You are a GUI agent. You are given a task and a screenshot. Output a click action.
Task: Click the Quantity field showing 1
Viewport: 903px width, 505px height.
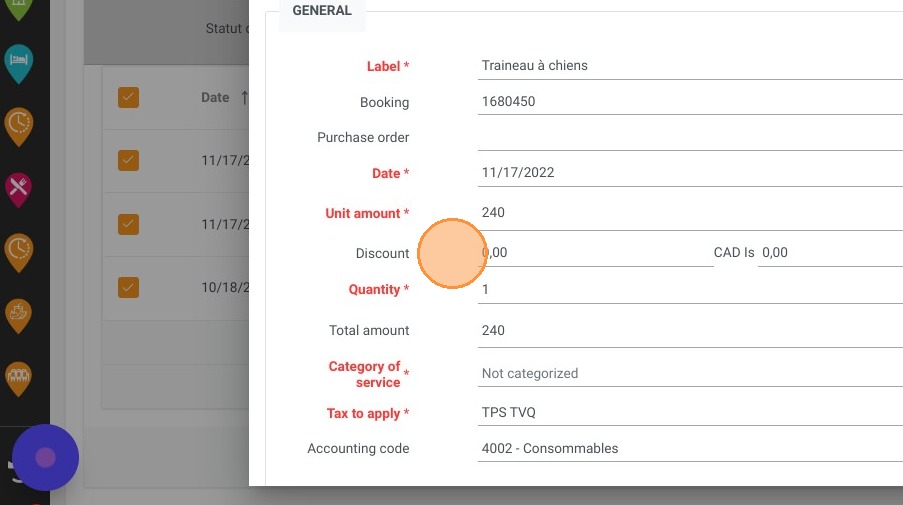tap(690, 290)
